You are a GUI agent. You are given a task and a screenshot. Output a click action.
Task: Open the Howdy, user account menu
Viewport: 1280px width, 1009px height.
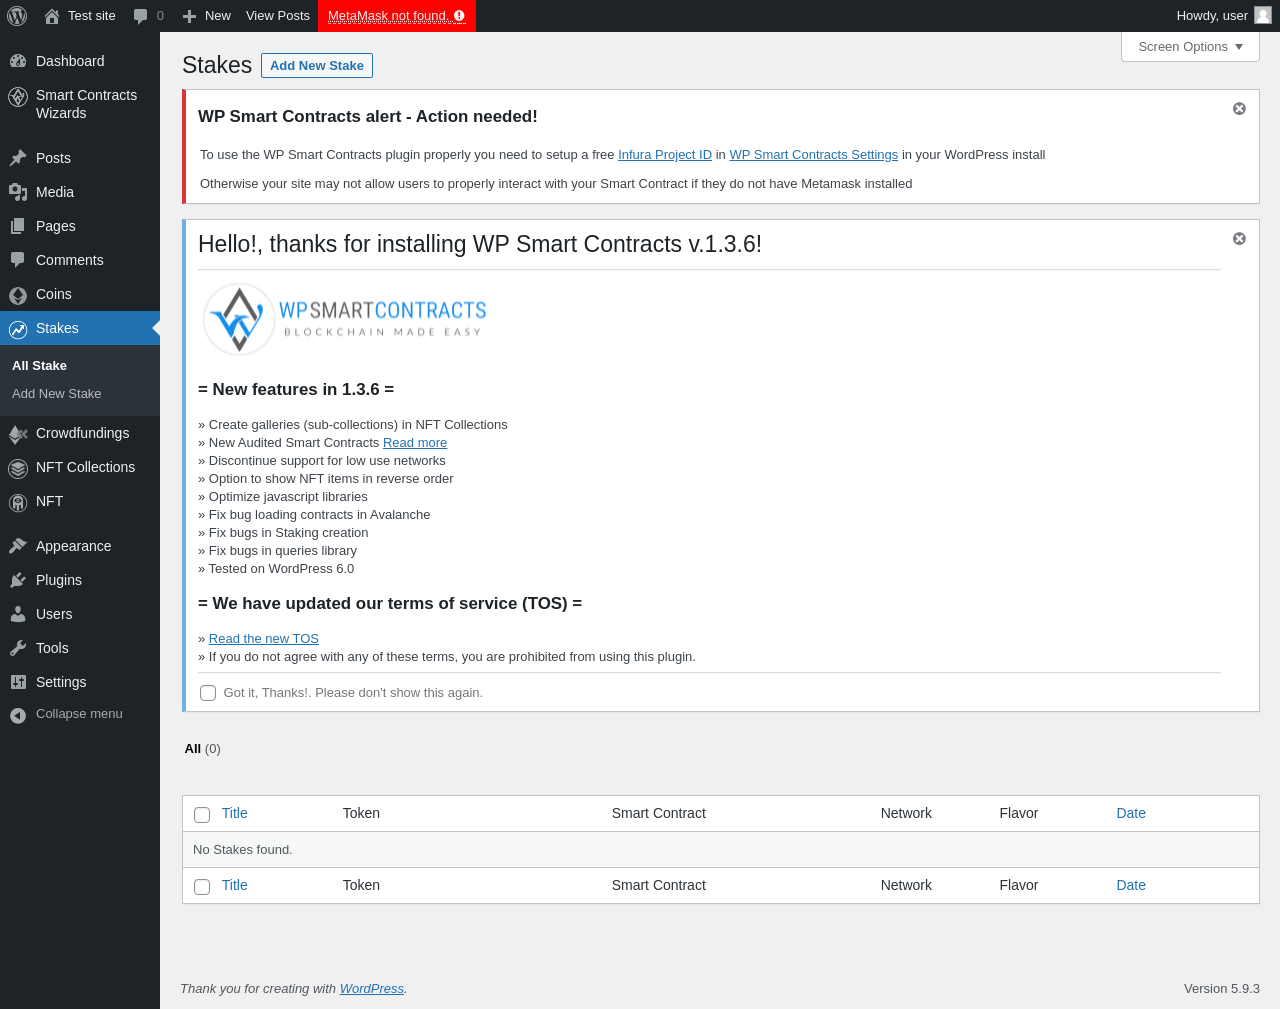pos(1223,16)
